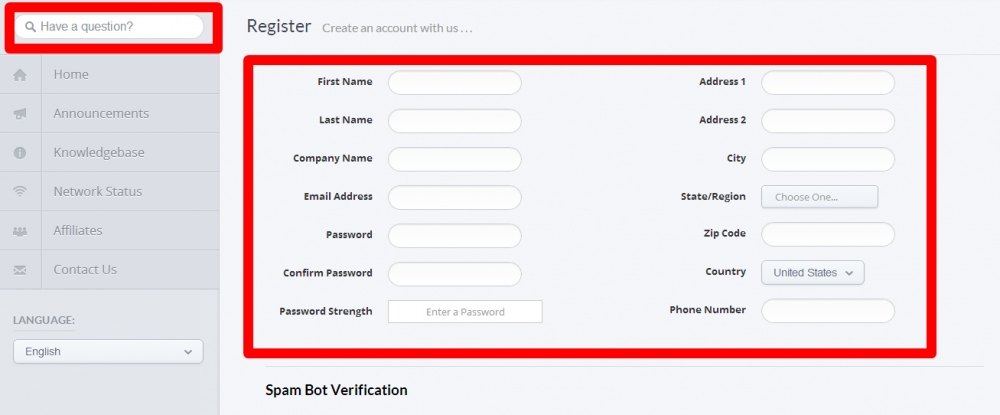Open the Knowledgebase menu item
The height and width of the screenshot is (415, 1000).
tap(99, 152)
